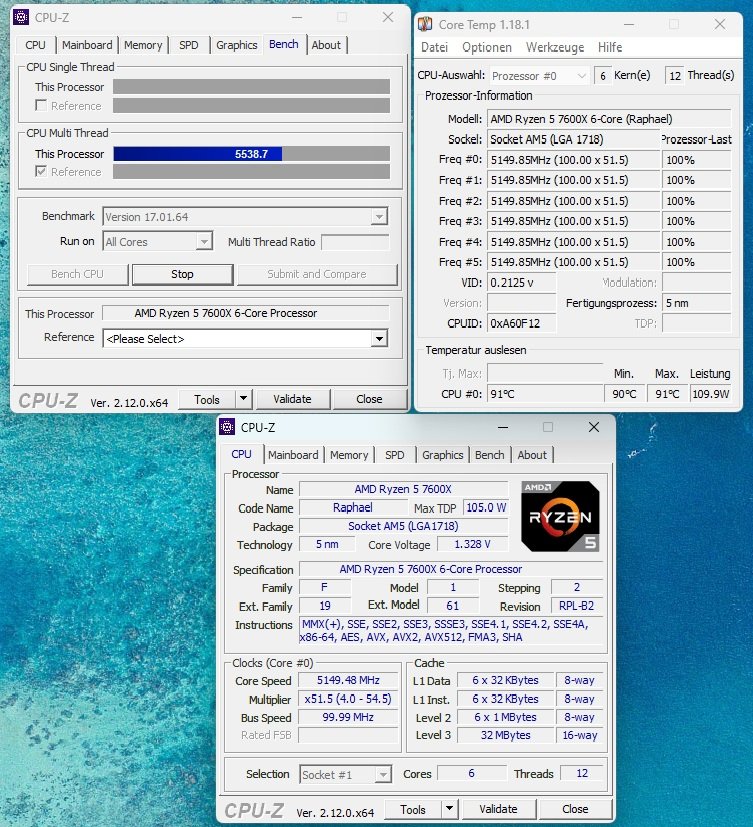The height and width of the screenshot is (827, 753).
Task: Open the SPD tab in the Bench window
Action: (x=189, y=45)
